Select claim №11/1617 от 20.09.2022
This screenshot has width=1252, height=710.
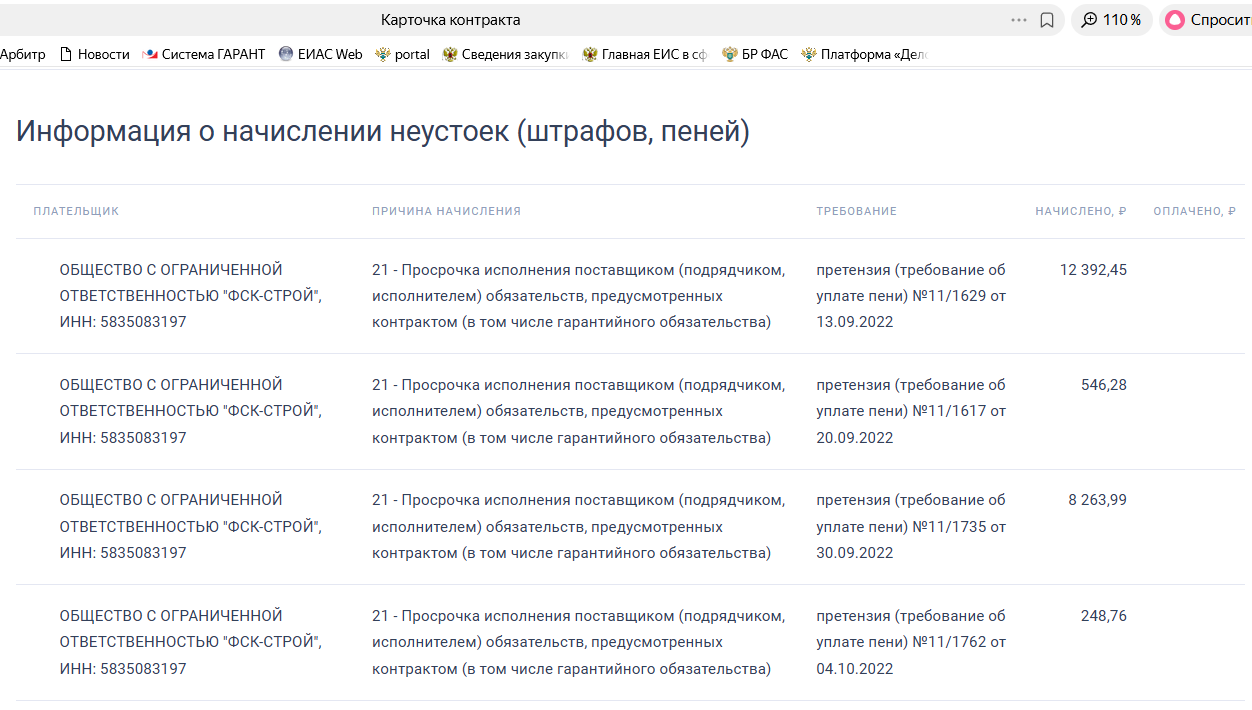[x=911, y=411]
